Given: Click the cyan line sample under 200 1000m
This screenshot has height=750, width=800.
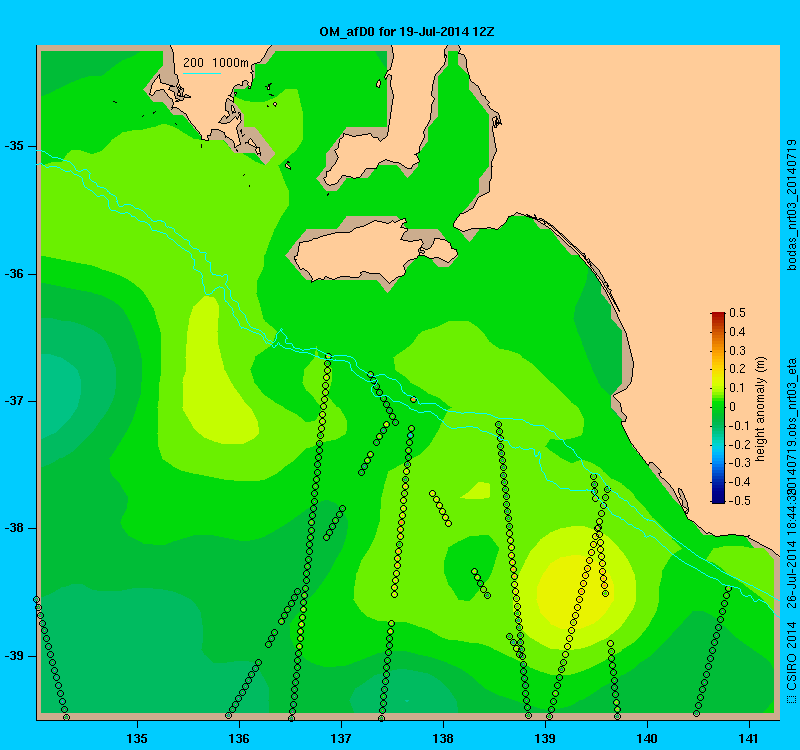Looking at the screenshot, I should point(202,73).
